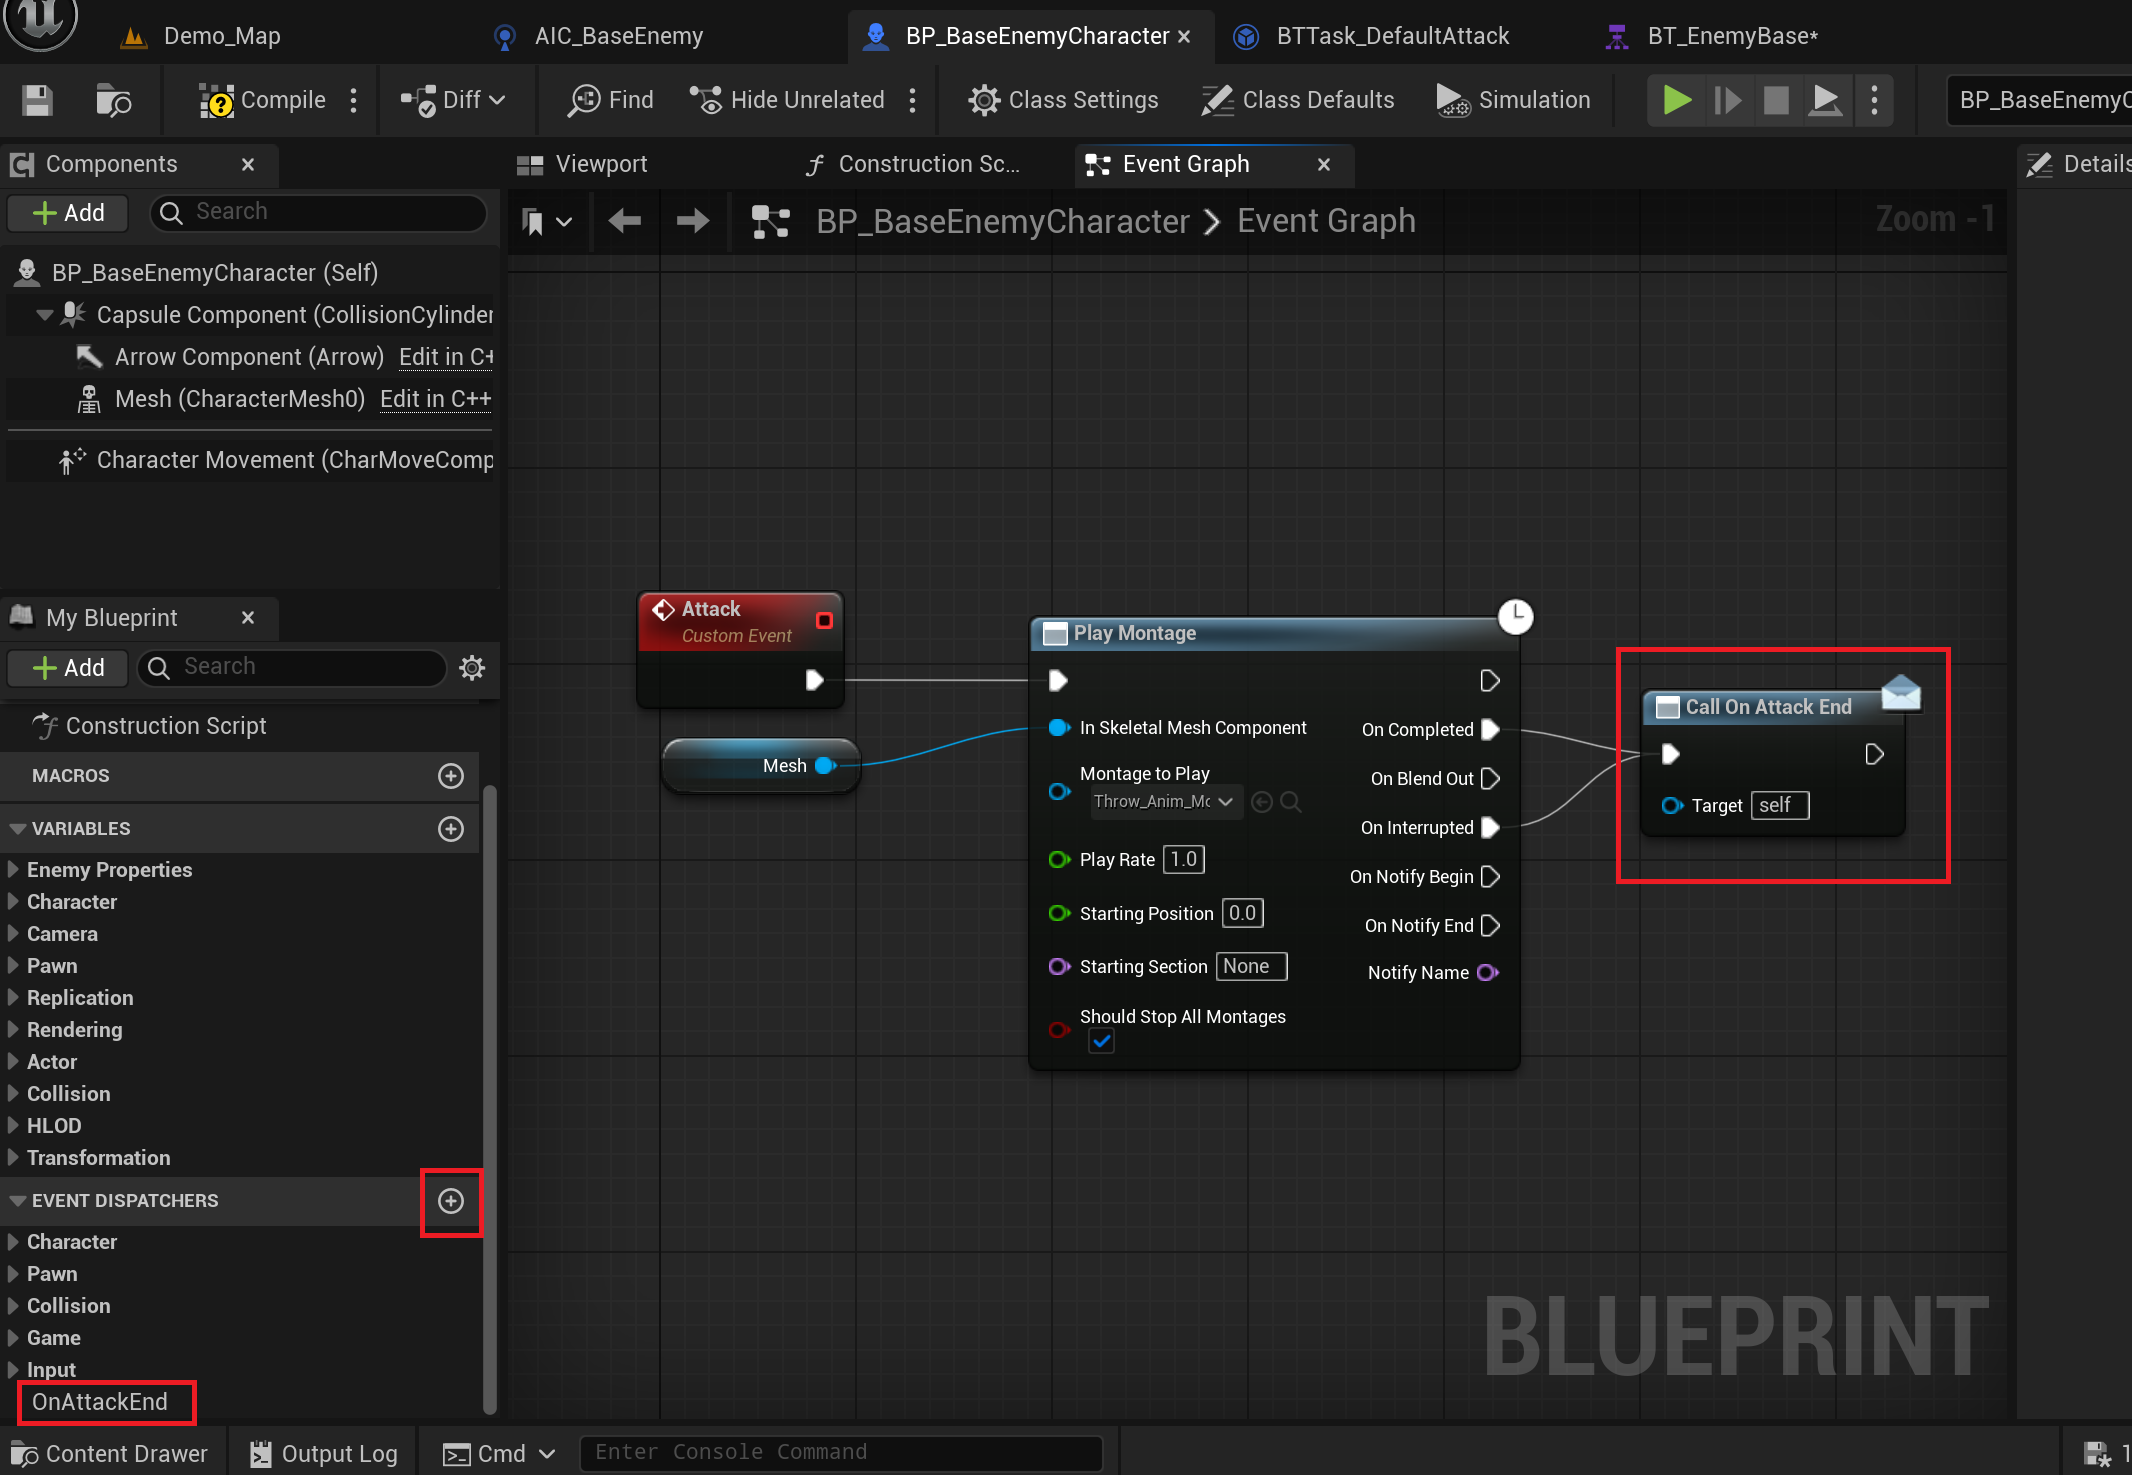Viewport: 2132px width, 1475px height.
Task: Open the BTTask_DefaultAttack tab
Action: pyautogui.click(x=1391, y=36)
